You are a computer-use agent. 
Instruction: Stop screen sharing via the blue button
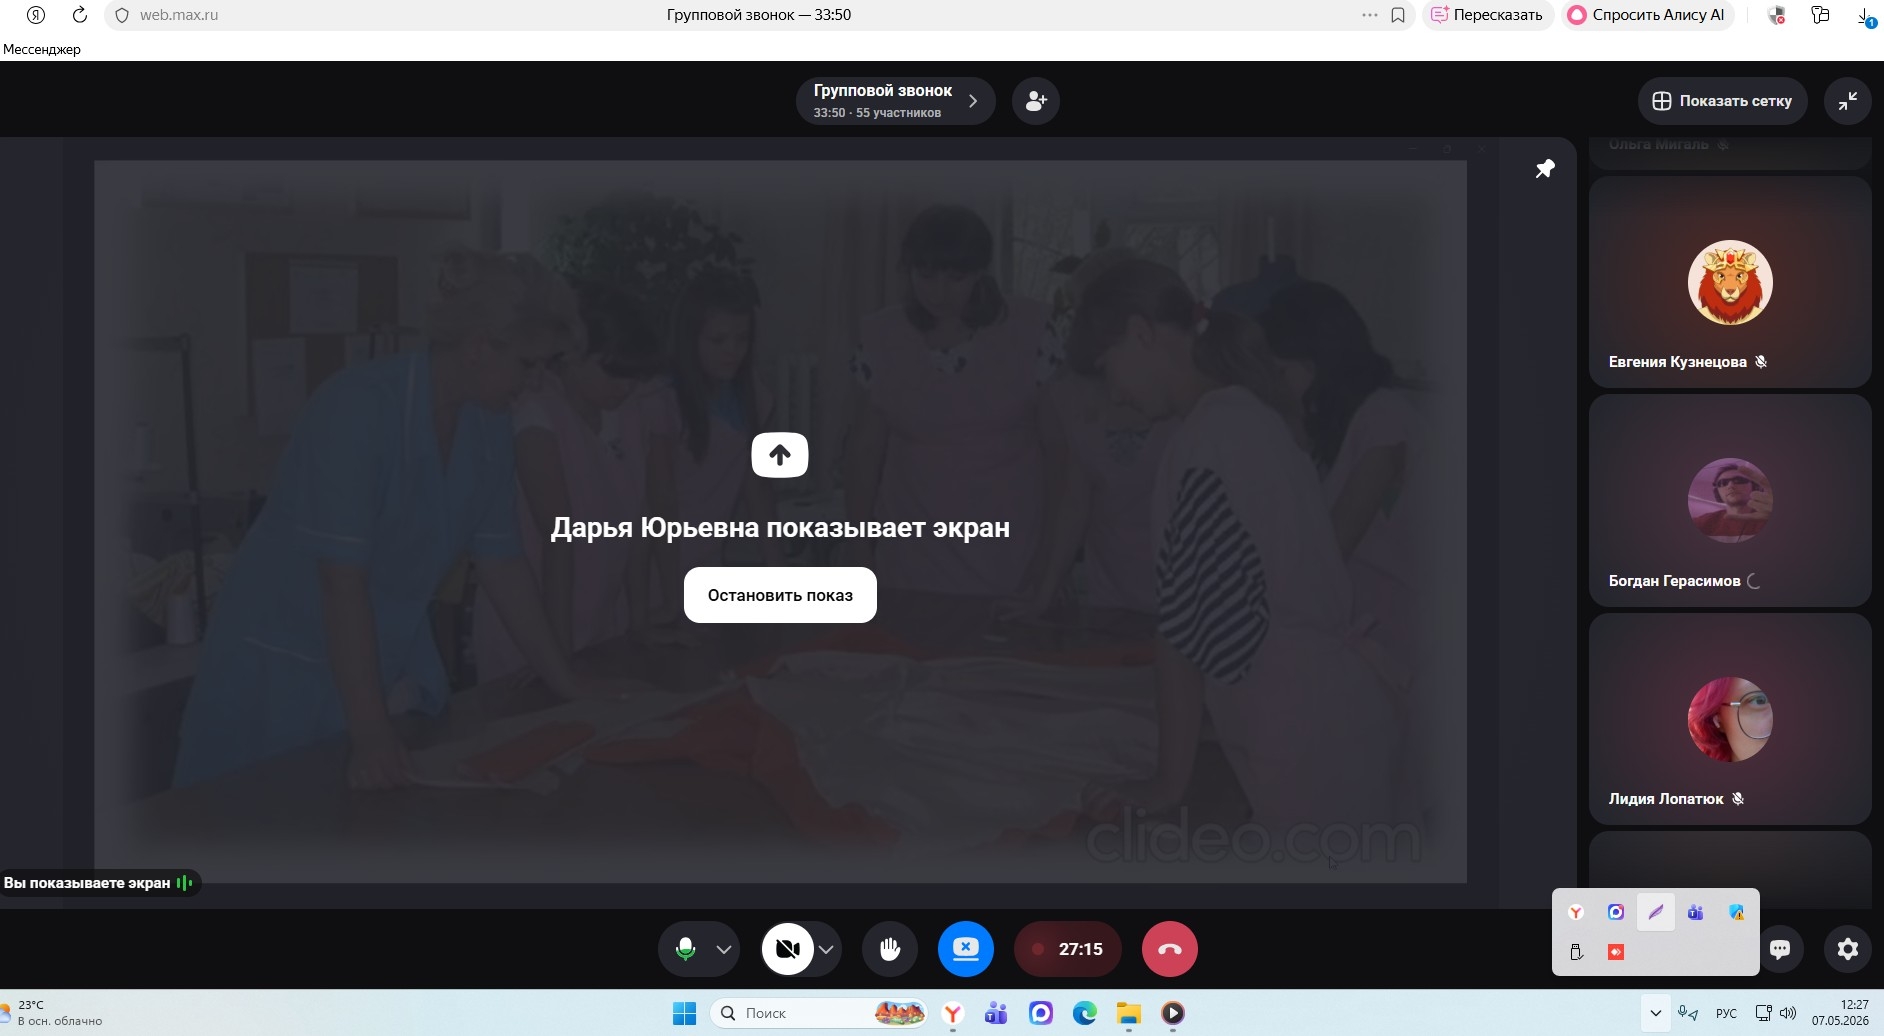pos(966,949)
